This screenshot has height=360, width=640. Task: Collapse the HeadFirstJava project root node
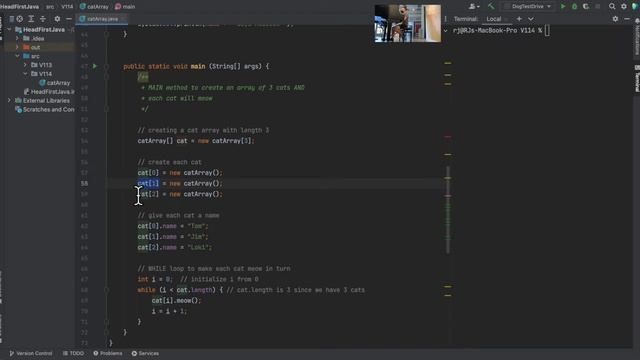(9, 30)
